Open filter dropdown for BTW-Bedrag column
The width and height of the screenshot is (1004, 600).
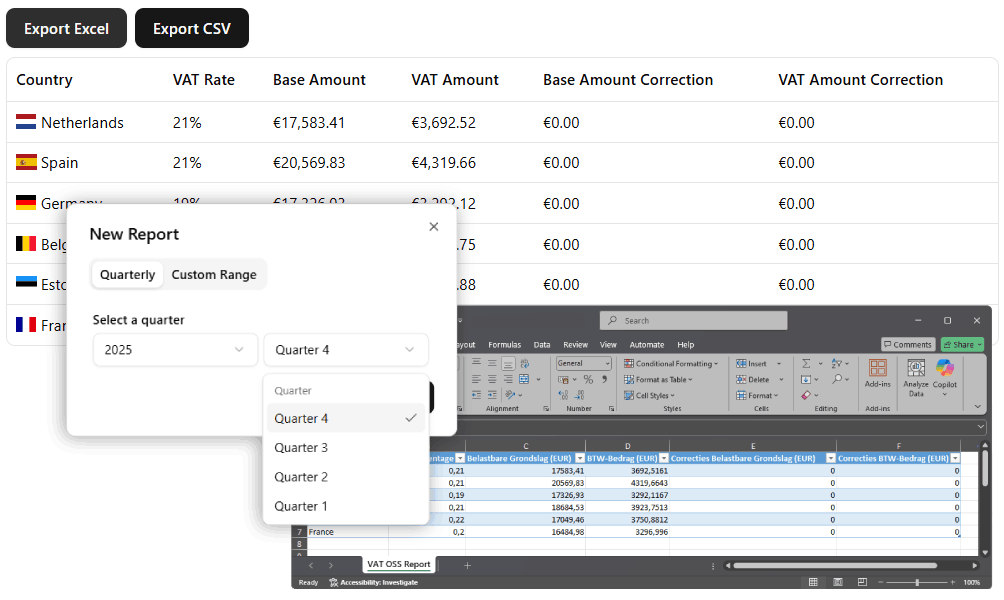[662, 458]
